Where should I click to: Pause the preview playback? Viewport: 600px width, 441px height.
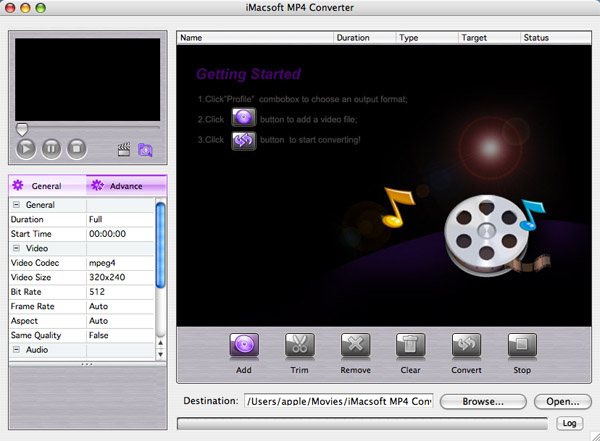pyautogui.click(x=51, y=149)
